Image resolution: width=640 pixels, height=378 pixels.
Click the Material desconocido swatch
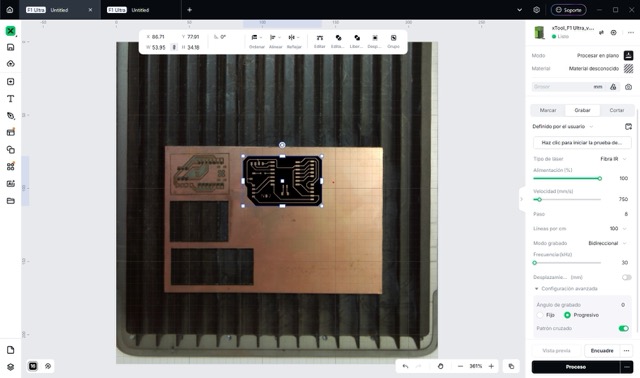629,69
